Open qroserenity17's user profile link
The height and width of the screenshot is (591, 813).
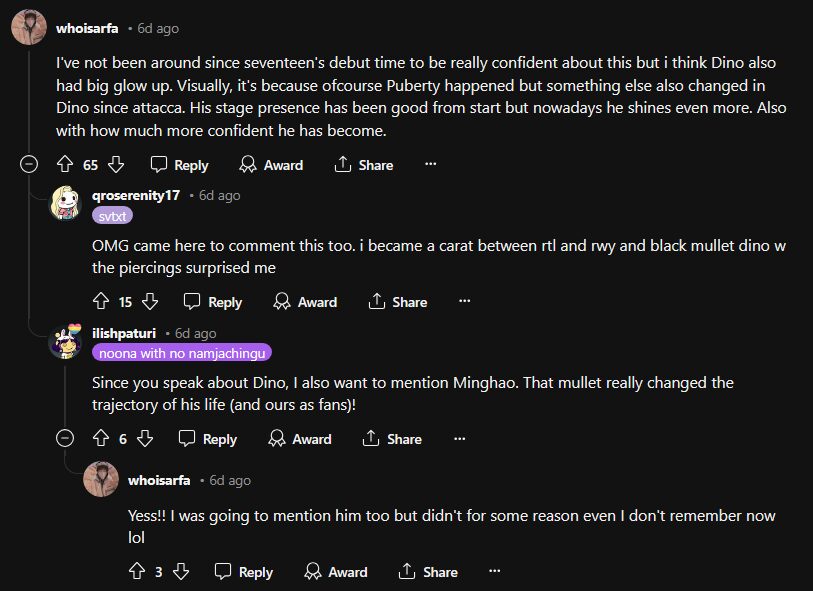pos(135,195)
